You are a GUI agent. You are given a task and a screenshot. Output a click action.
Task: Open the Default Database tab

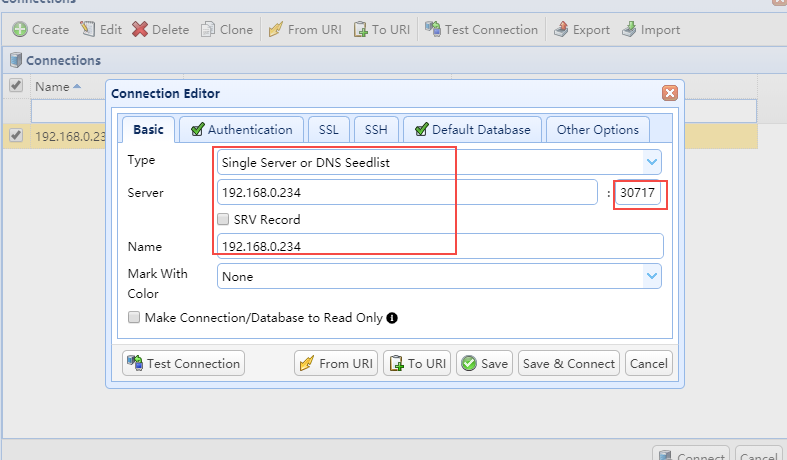click(472, 130)
